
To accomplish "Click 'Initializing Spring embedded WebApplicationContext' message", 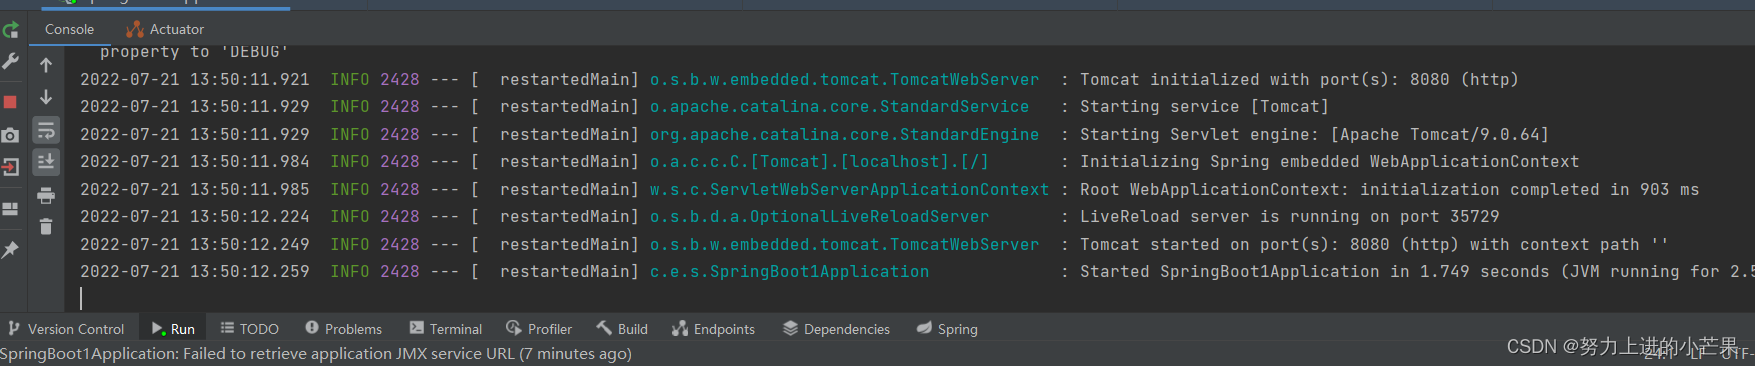I will click(x=1330, y=161).
